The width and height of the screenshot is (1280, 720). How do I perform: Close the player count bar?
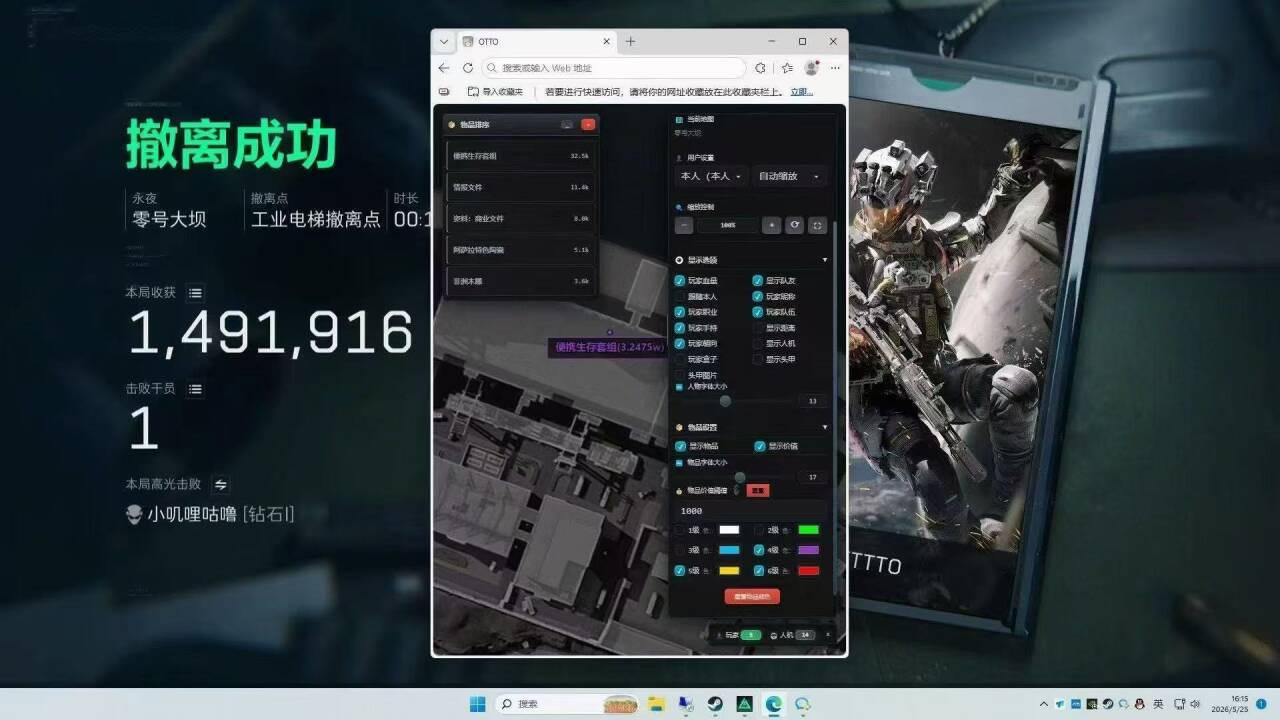(827, 634)
